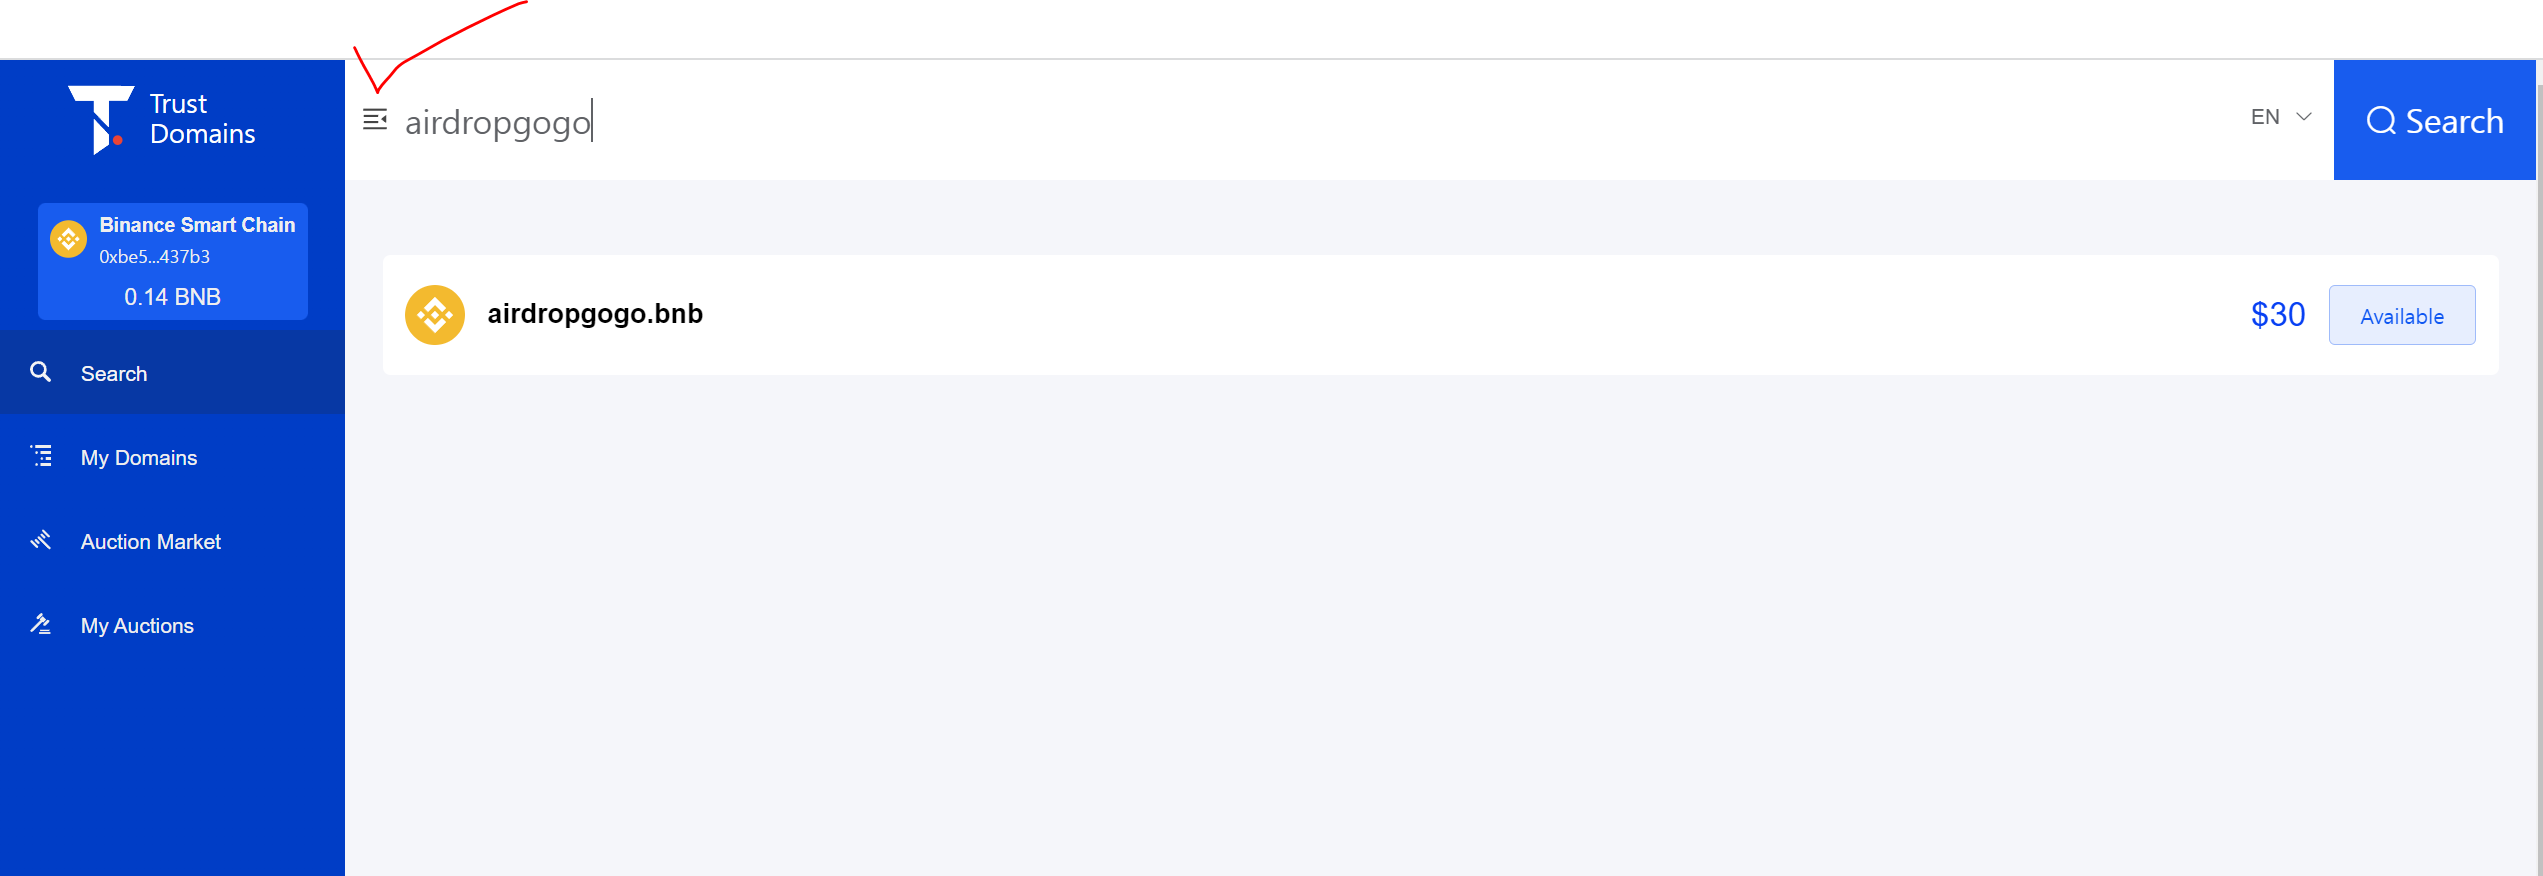This screenshot has width=2543, height=876.
Task: Expand the language chevron arrow
Action: (x=2304, y=117)
